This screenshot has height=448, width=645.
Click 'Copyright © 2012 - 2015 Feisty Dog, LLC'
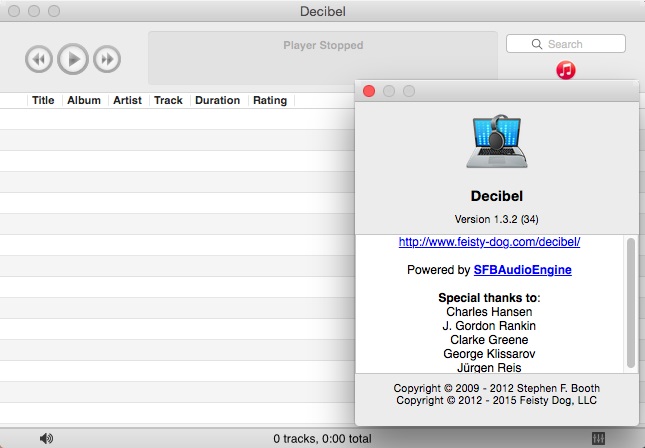click(497, 400)
